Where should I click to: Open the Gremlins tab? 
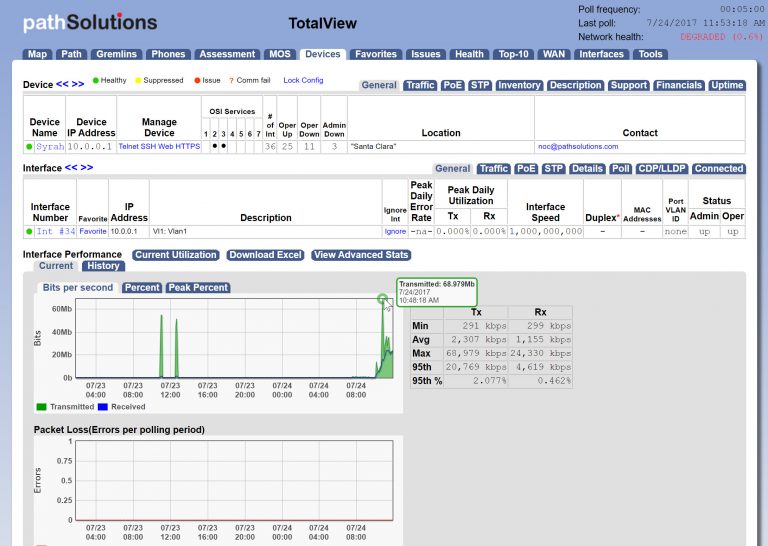pos(118,54)
